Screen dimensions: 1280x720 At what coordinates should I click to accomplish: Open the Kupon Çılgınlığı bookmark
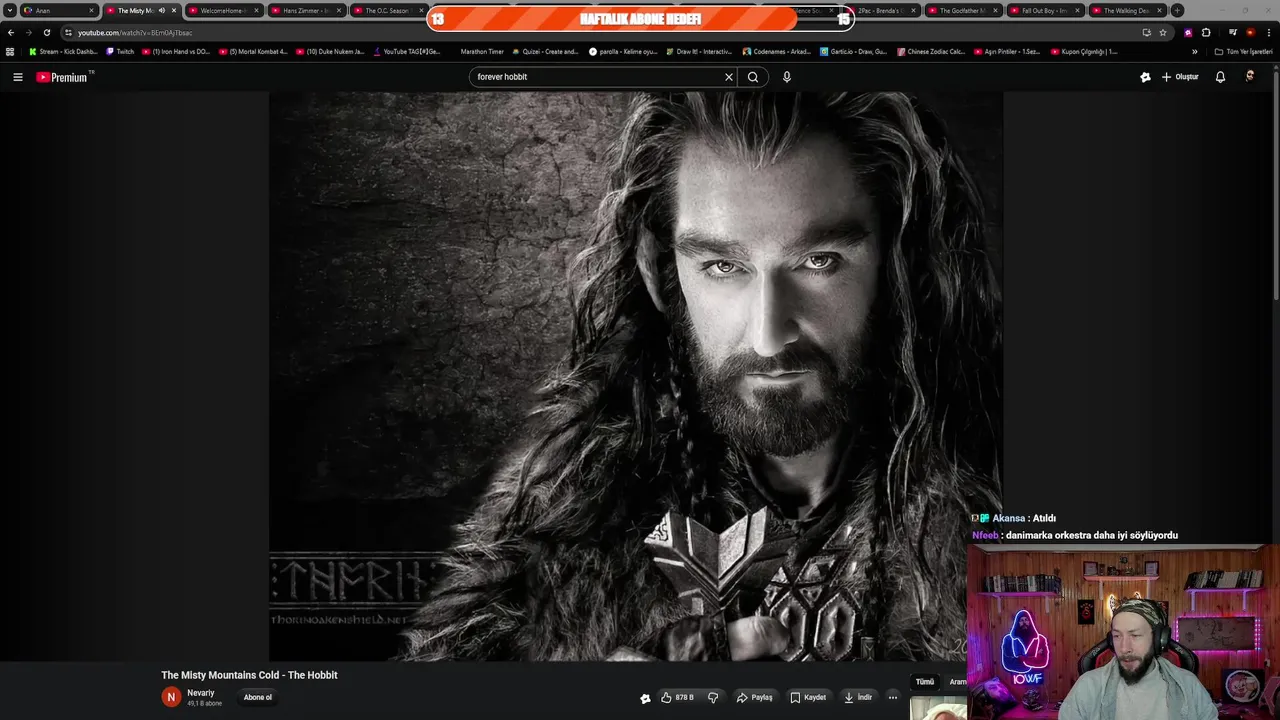[x=1084, y=51]
